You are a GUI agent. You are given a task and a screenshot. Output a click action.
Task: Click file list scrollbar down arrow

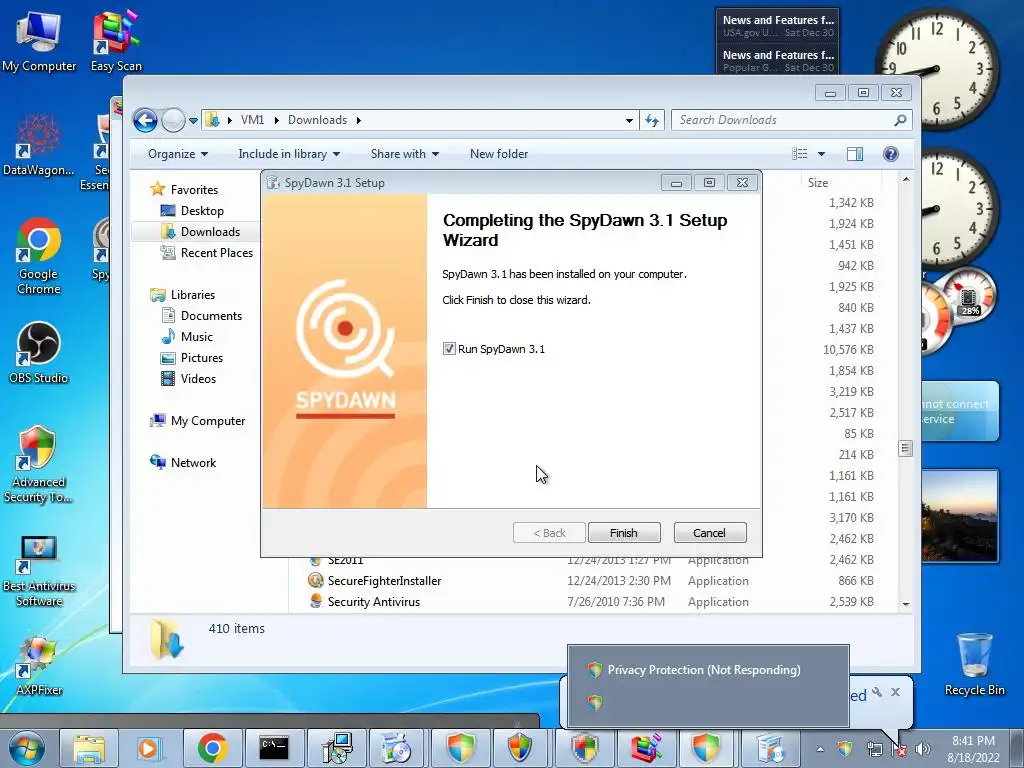906,604
